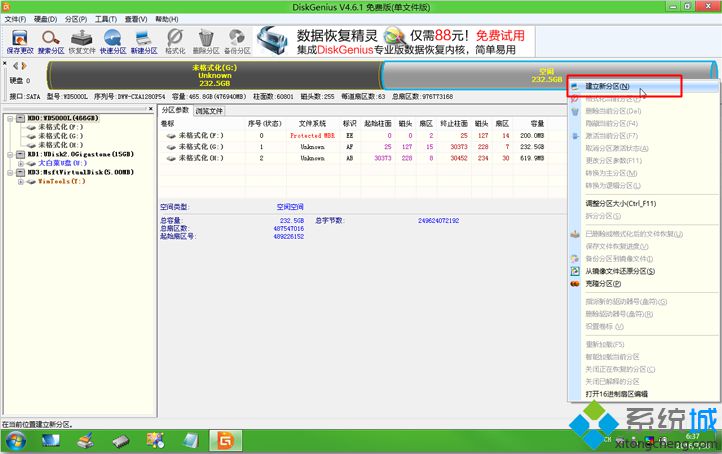Click the 新建分区 new partition toolbar icon

[x=144, y=42]
